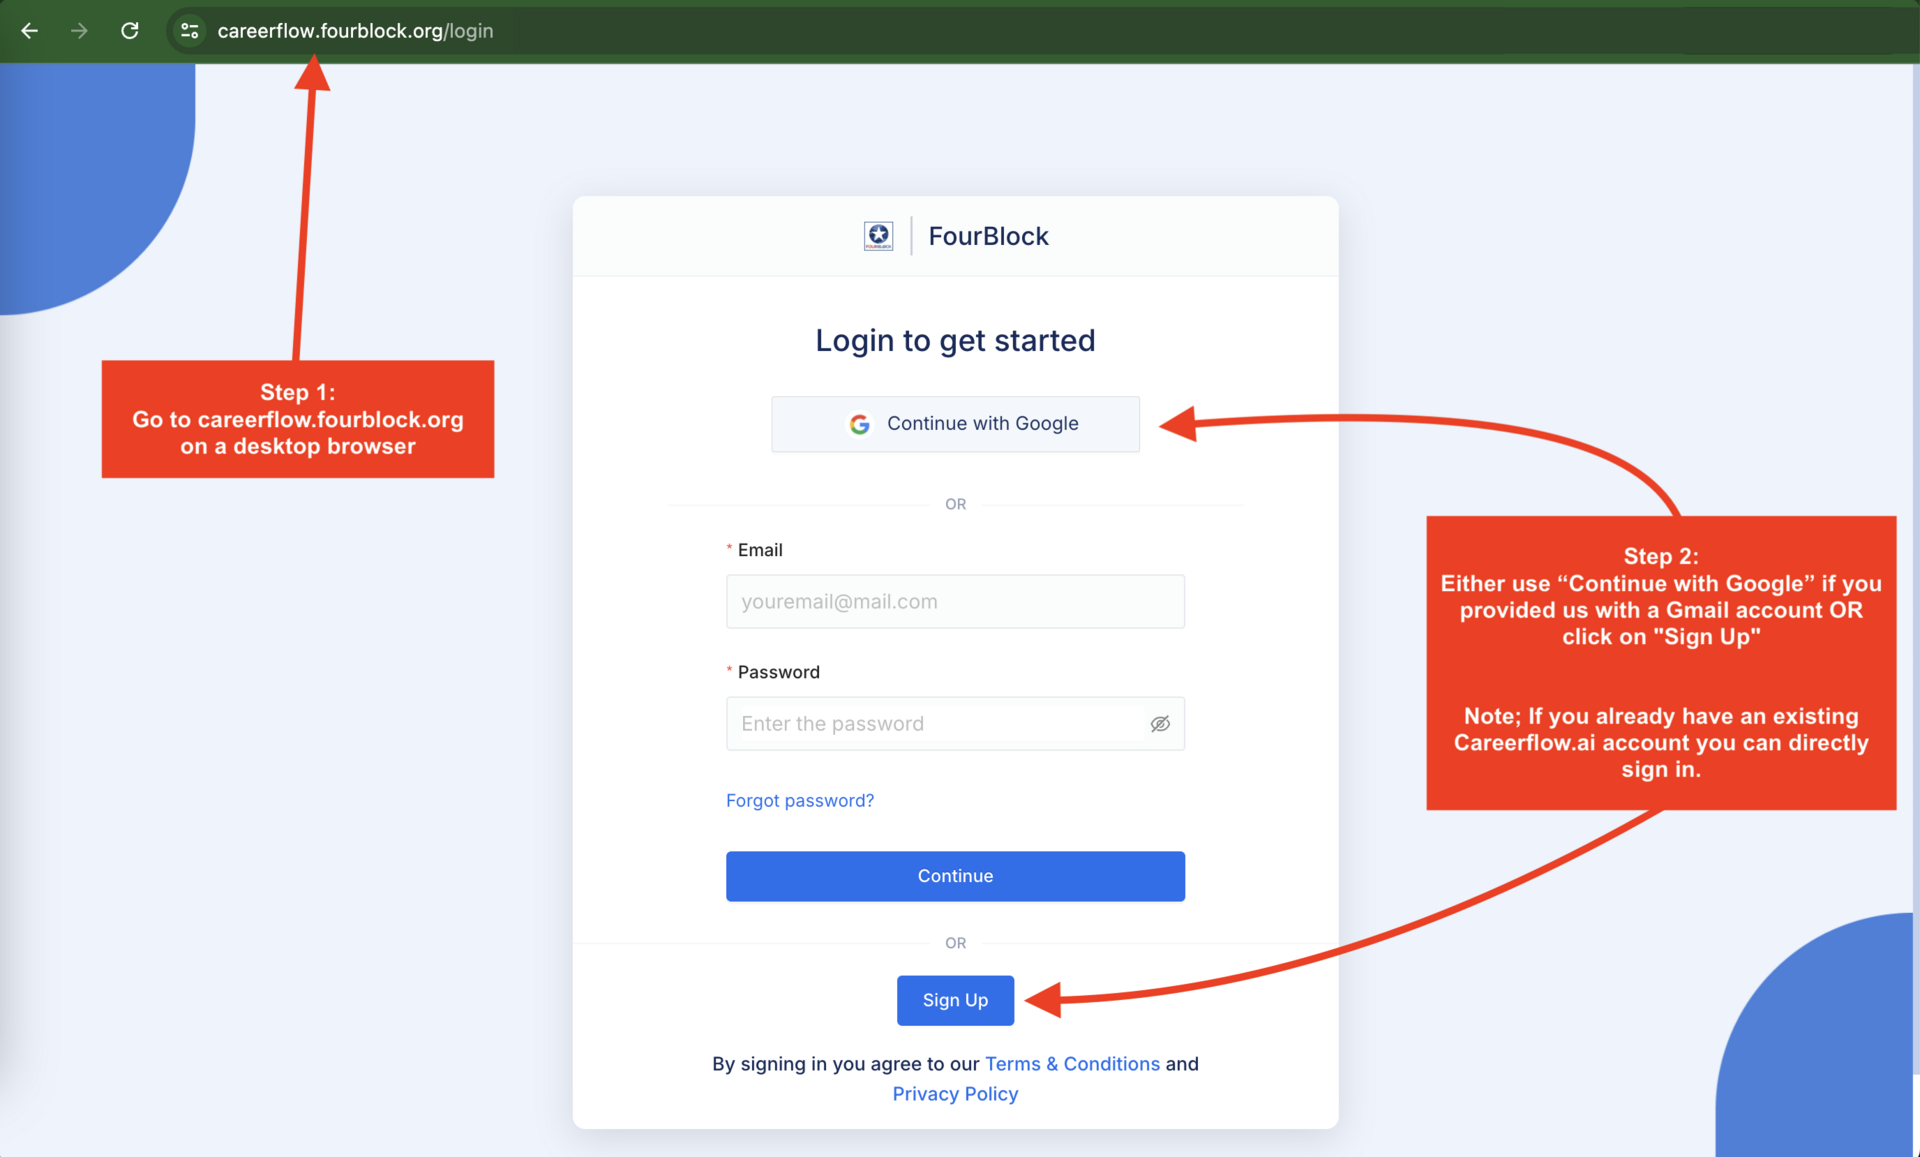Click the browser forward arrow

tap(79, 31)
